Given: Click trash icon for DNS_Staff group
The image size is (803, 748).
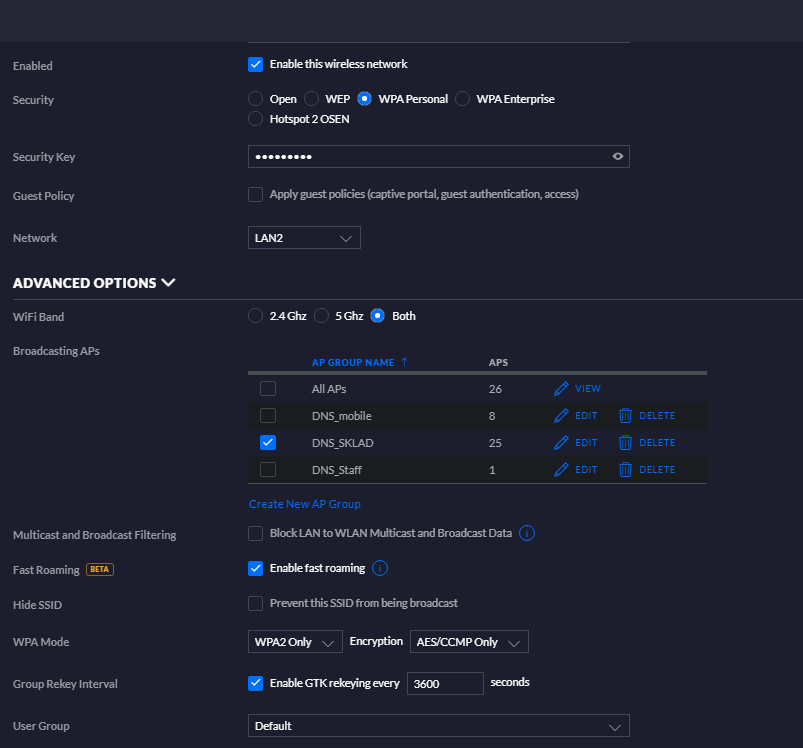Looking at the screenshot, I should coord(625,469).
